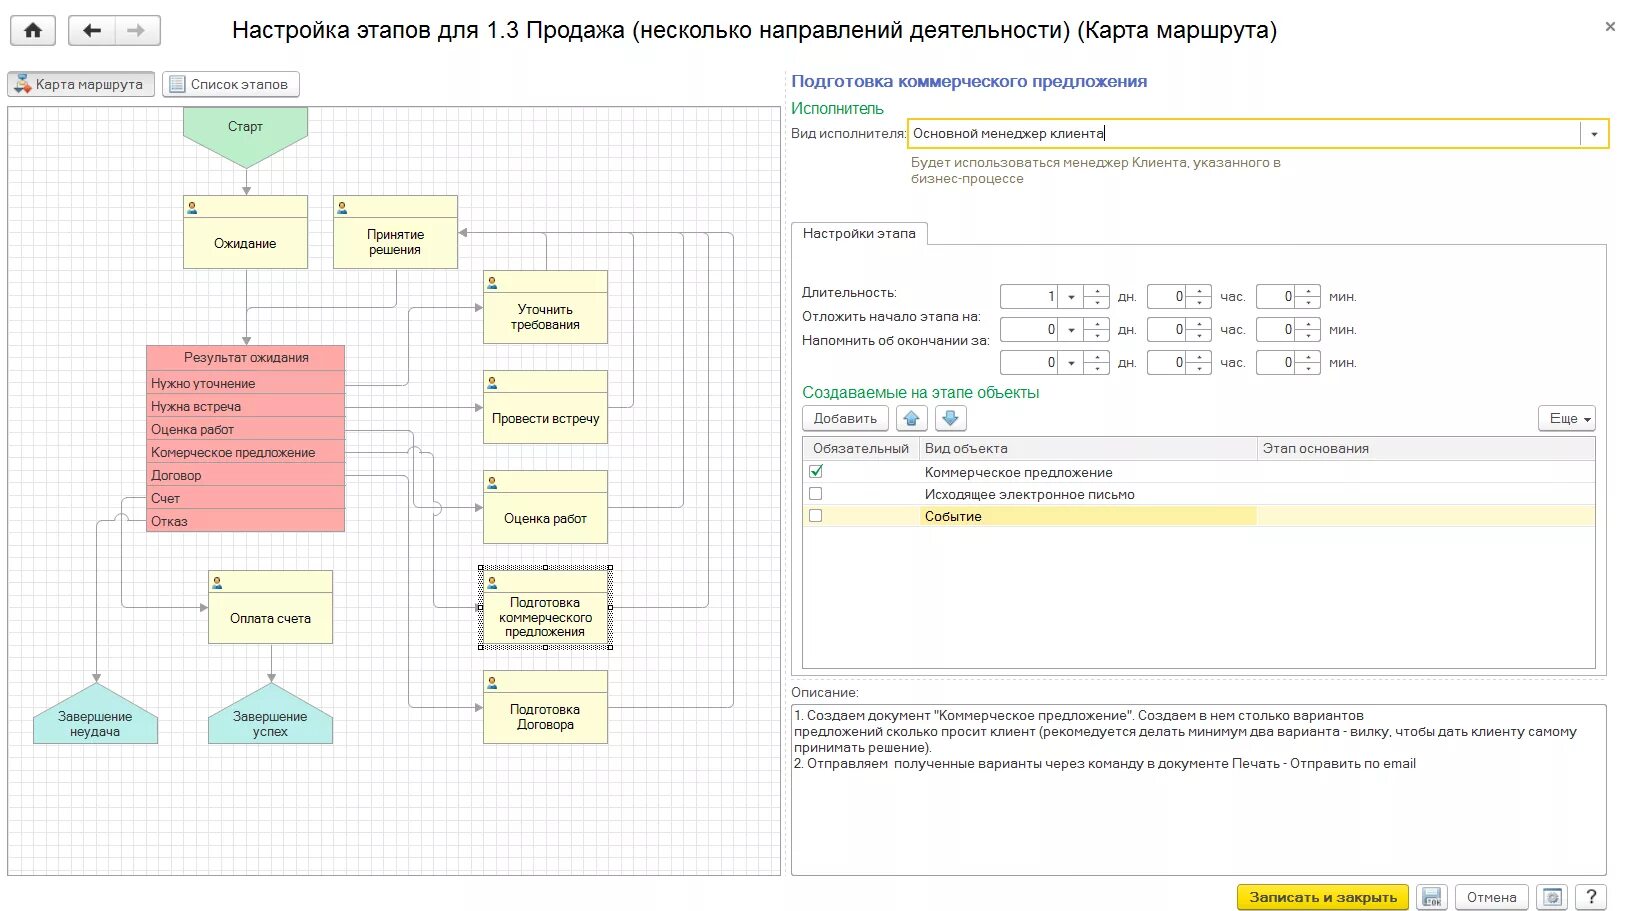Close the form with the top-right X
Viewport: 1629px width, 911px height.
click(1610, 27)
